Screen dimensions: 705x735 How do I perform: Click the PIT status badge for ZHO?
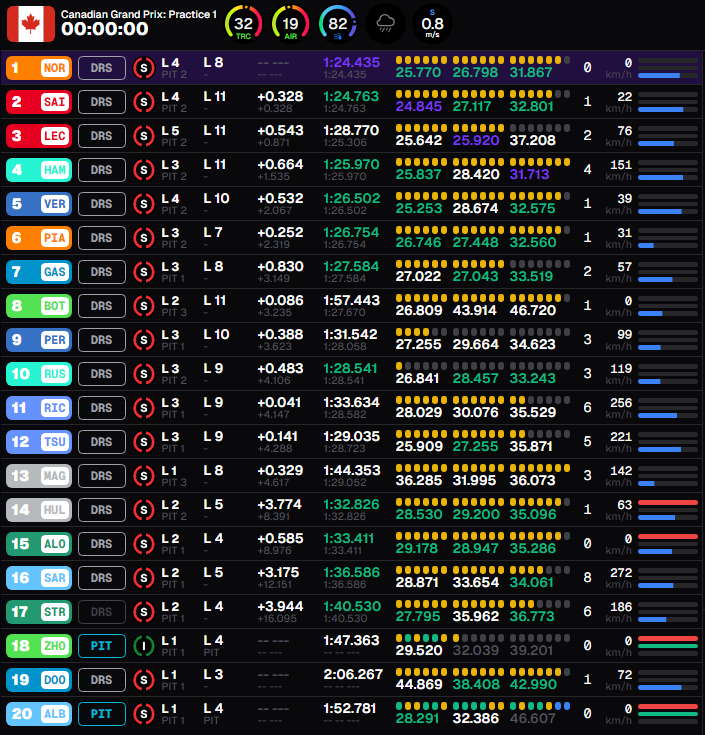tap(102, 645)
